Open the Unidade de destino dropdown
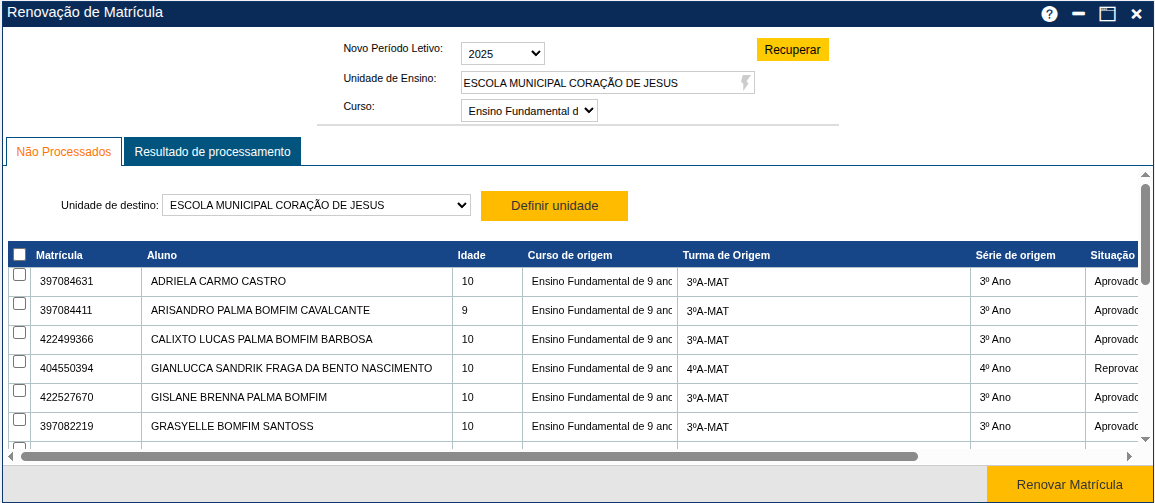 316,205
